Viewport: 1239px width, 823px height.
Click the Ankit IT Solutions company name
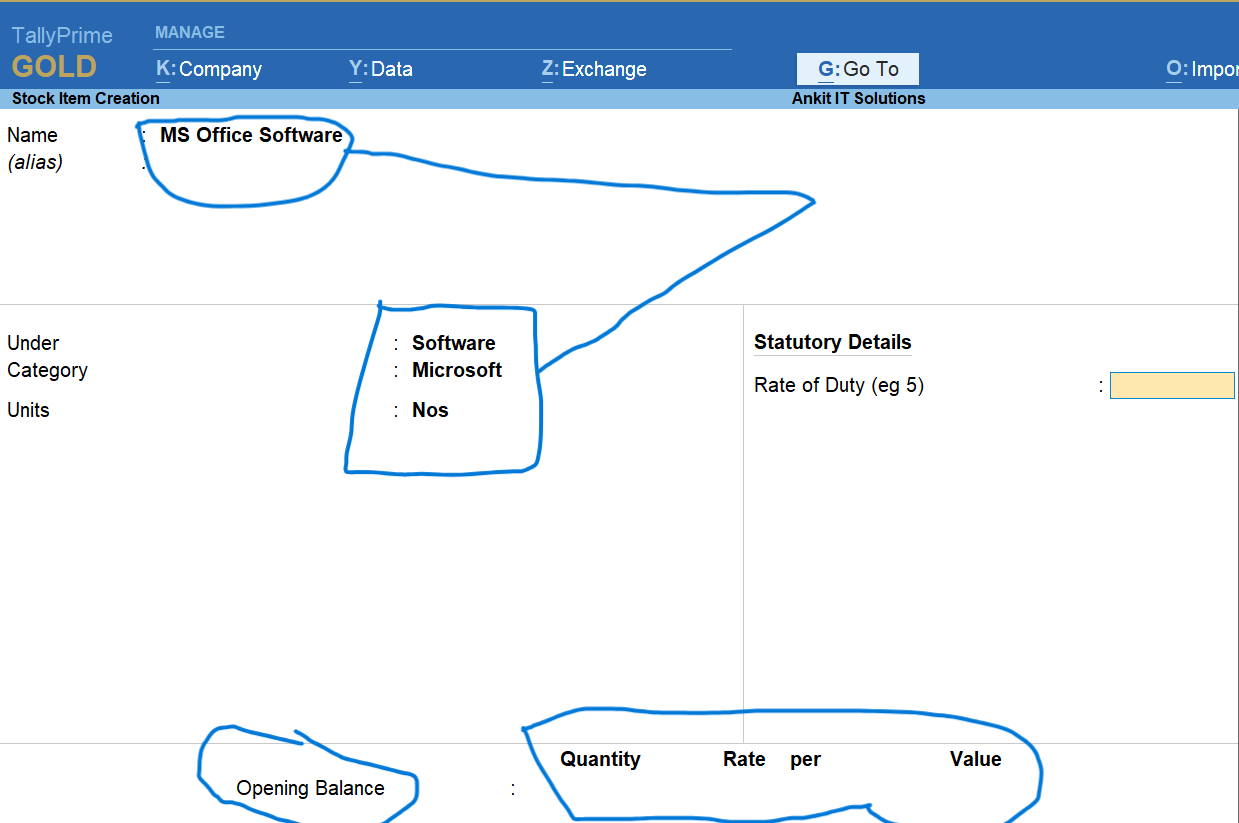tap(859, 98)
